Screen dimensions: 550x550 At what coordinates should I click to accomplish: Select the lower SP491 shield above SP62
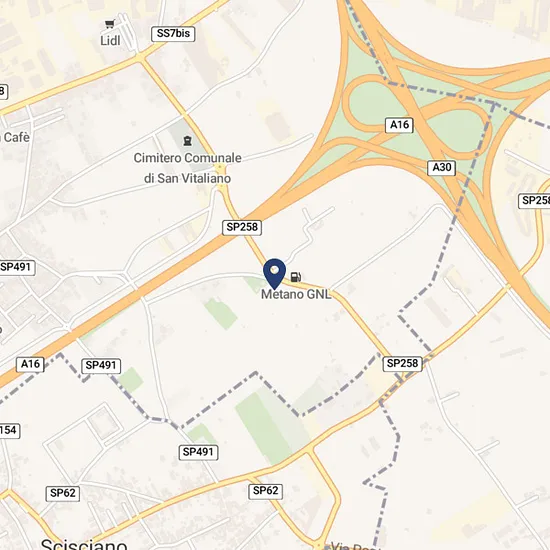[x=198, y=452]
